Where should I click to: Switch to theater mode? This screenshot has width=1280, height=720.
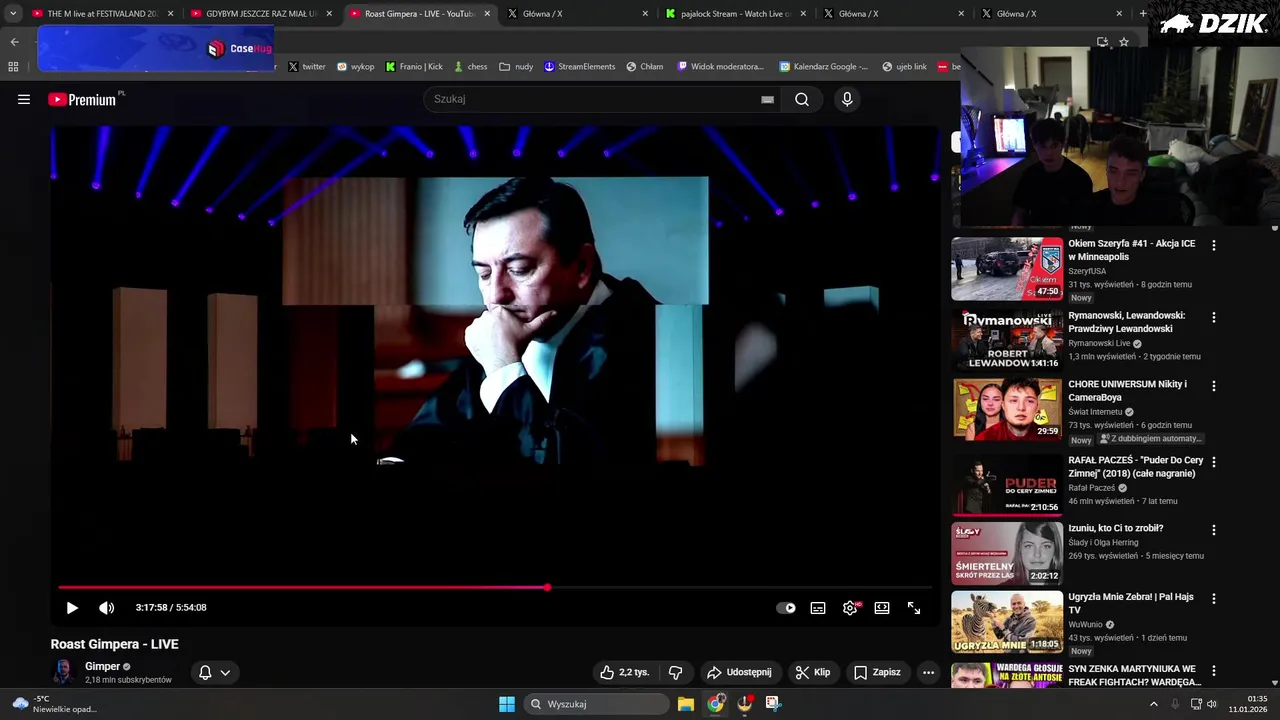coord(882,608)
